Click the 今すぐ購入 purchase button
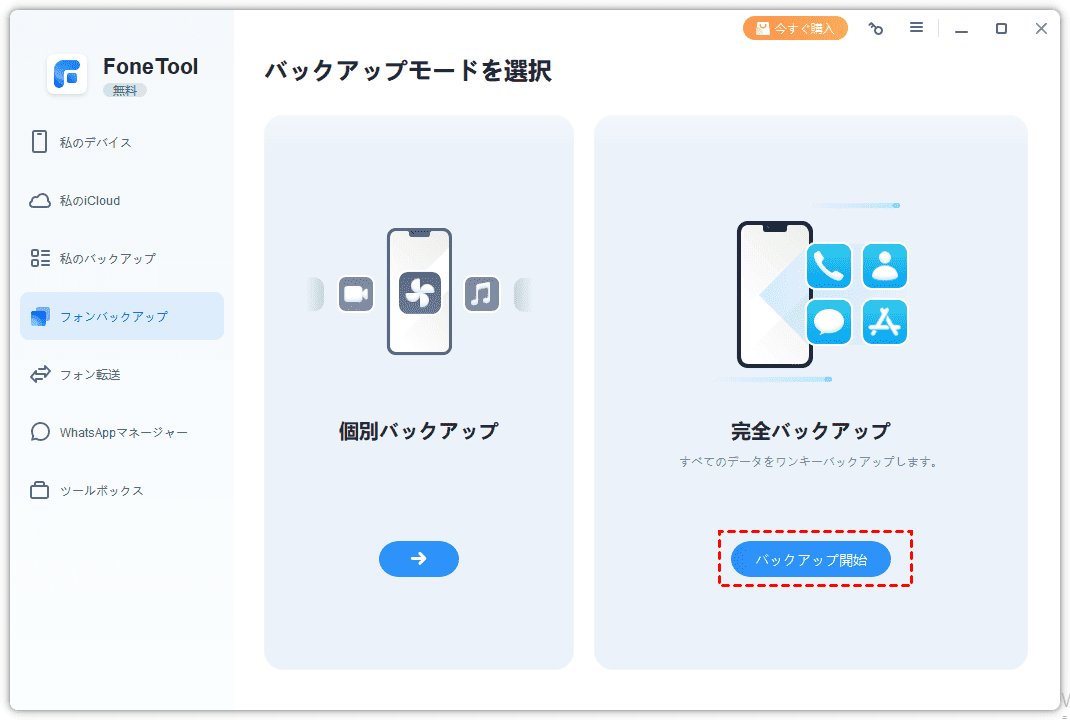Viewport: 1070px width, 720px height. 795,28
